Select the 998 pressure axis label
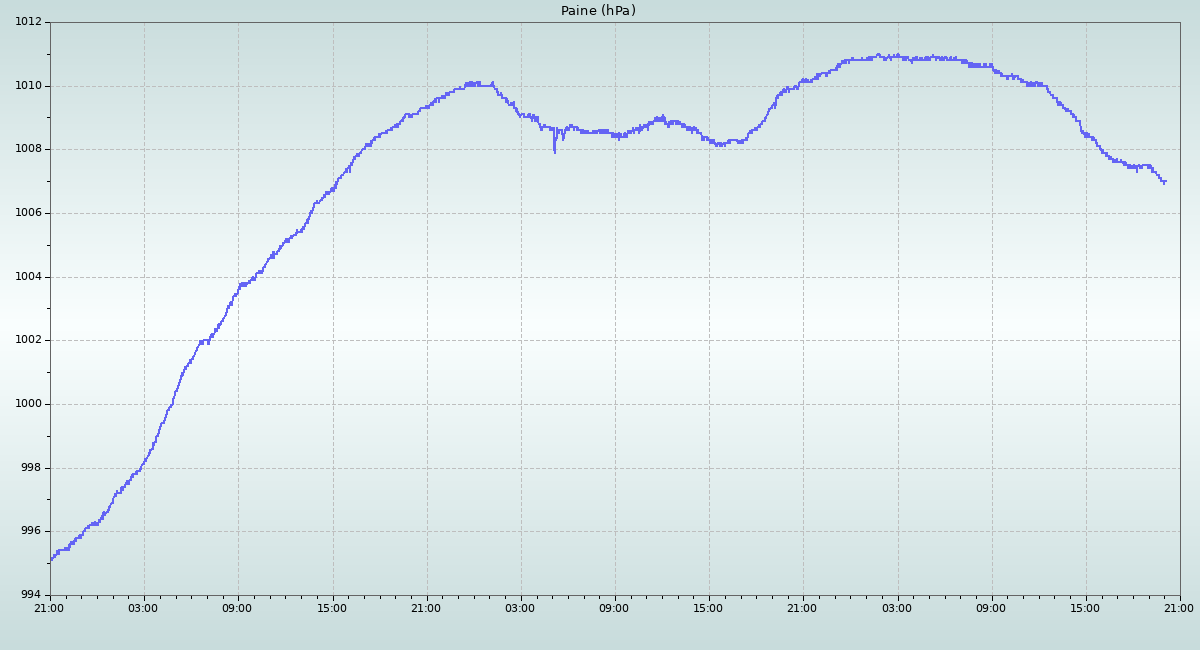Screen dimensions: 1200x650 (30, 468)
